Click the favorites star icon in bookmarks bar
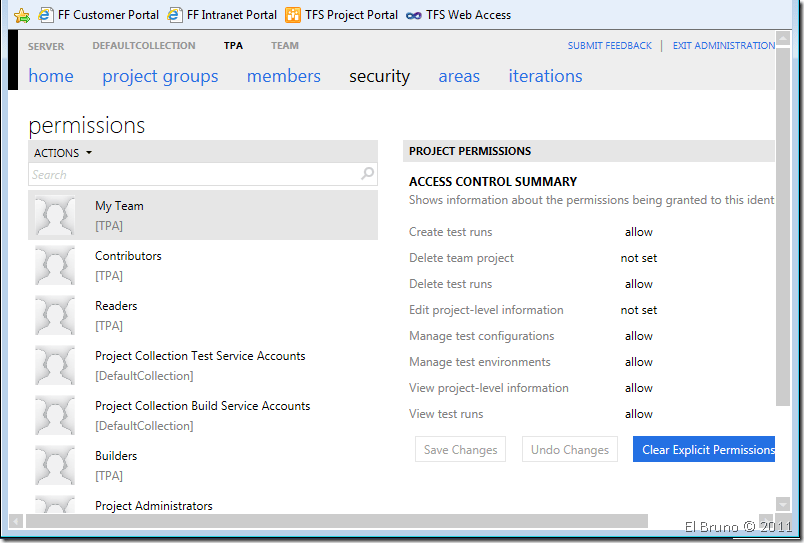804x543 pixels. [x=21, y=15]
